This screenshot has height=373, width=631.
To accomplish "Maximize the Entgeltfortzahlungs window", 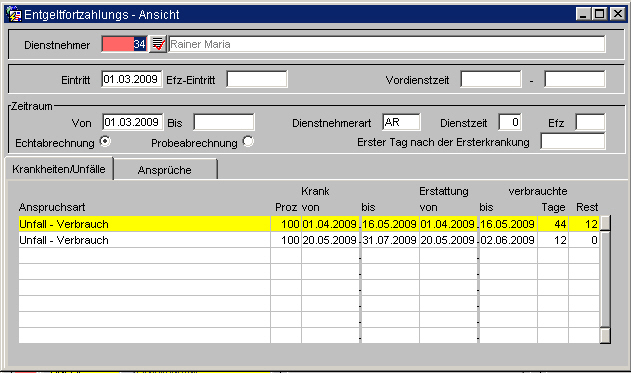I will tap(599, 14).
